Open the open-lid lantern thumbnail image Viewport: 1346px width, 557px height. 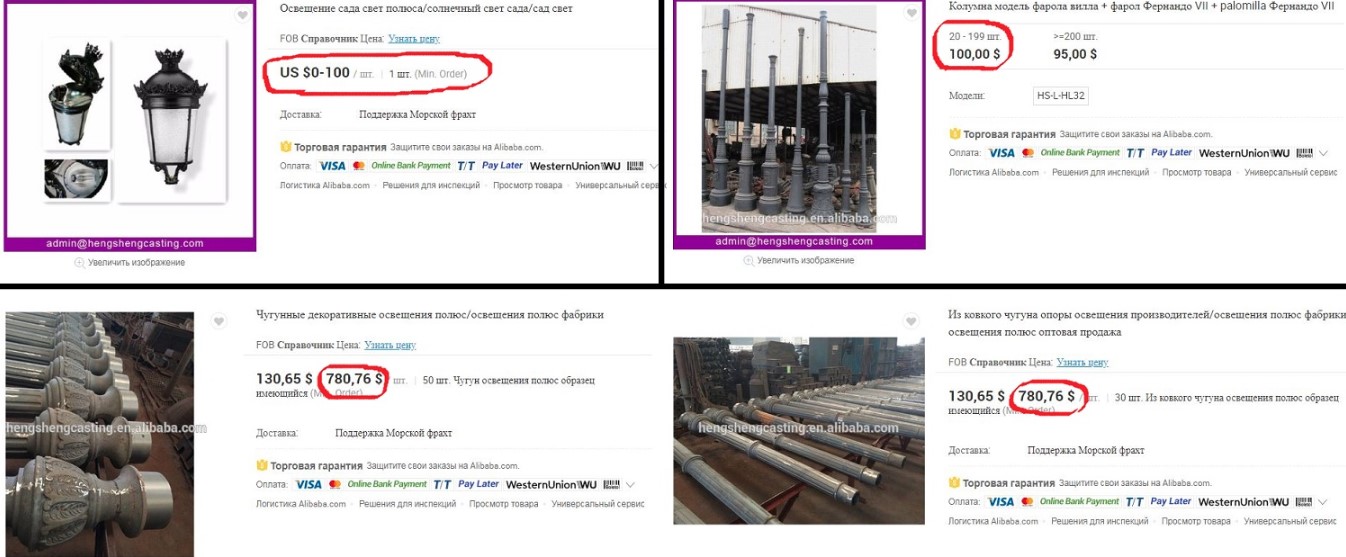76,96
